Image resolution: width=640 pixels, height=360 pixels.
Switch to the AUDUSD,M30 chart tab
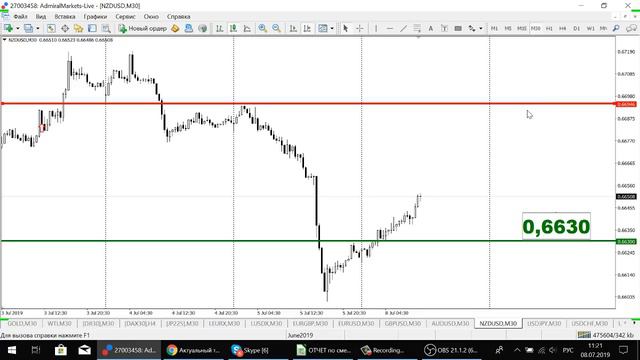450,323
